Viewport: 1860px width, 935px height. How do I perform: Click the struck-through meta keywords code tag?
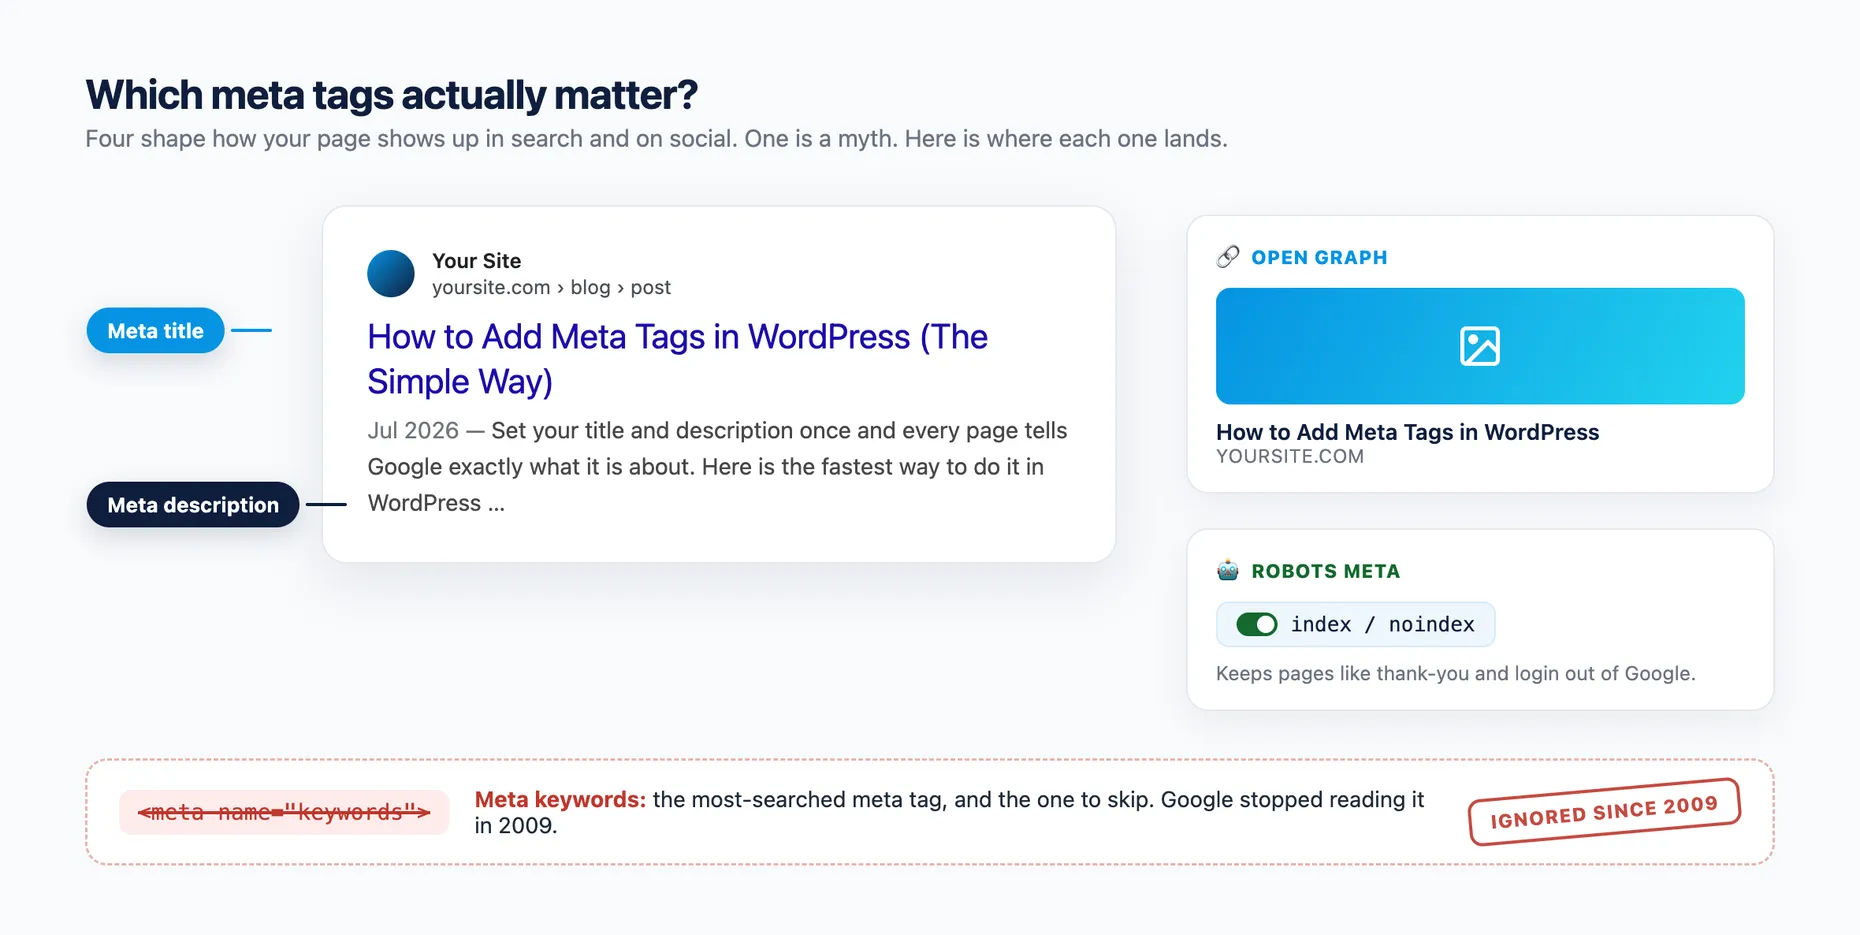pos(284,812)
